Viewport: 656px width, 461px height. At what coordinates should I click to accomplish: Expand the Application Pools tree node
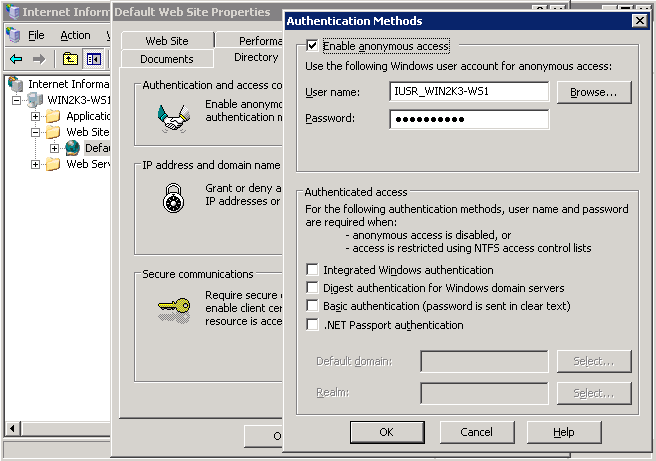36,116
